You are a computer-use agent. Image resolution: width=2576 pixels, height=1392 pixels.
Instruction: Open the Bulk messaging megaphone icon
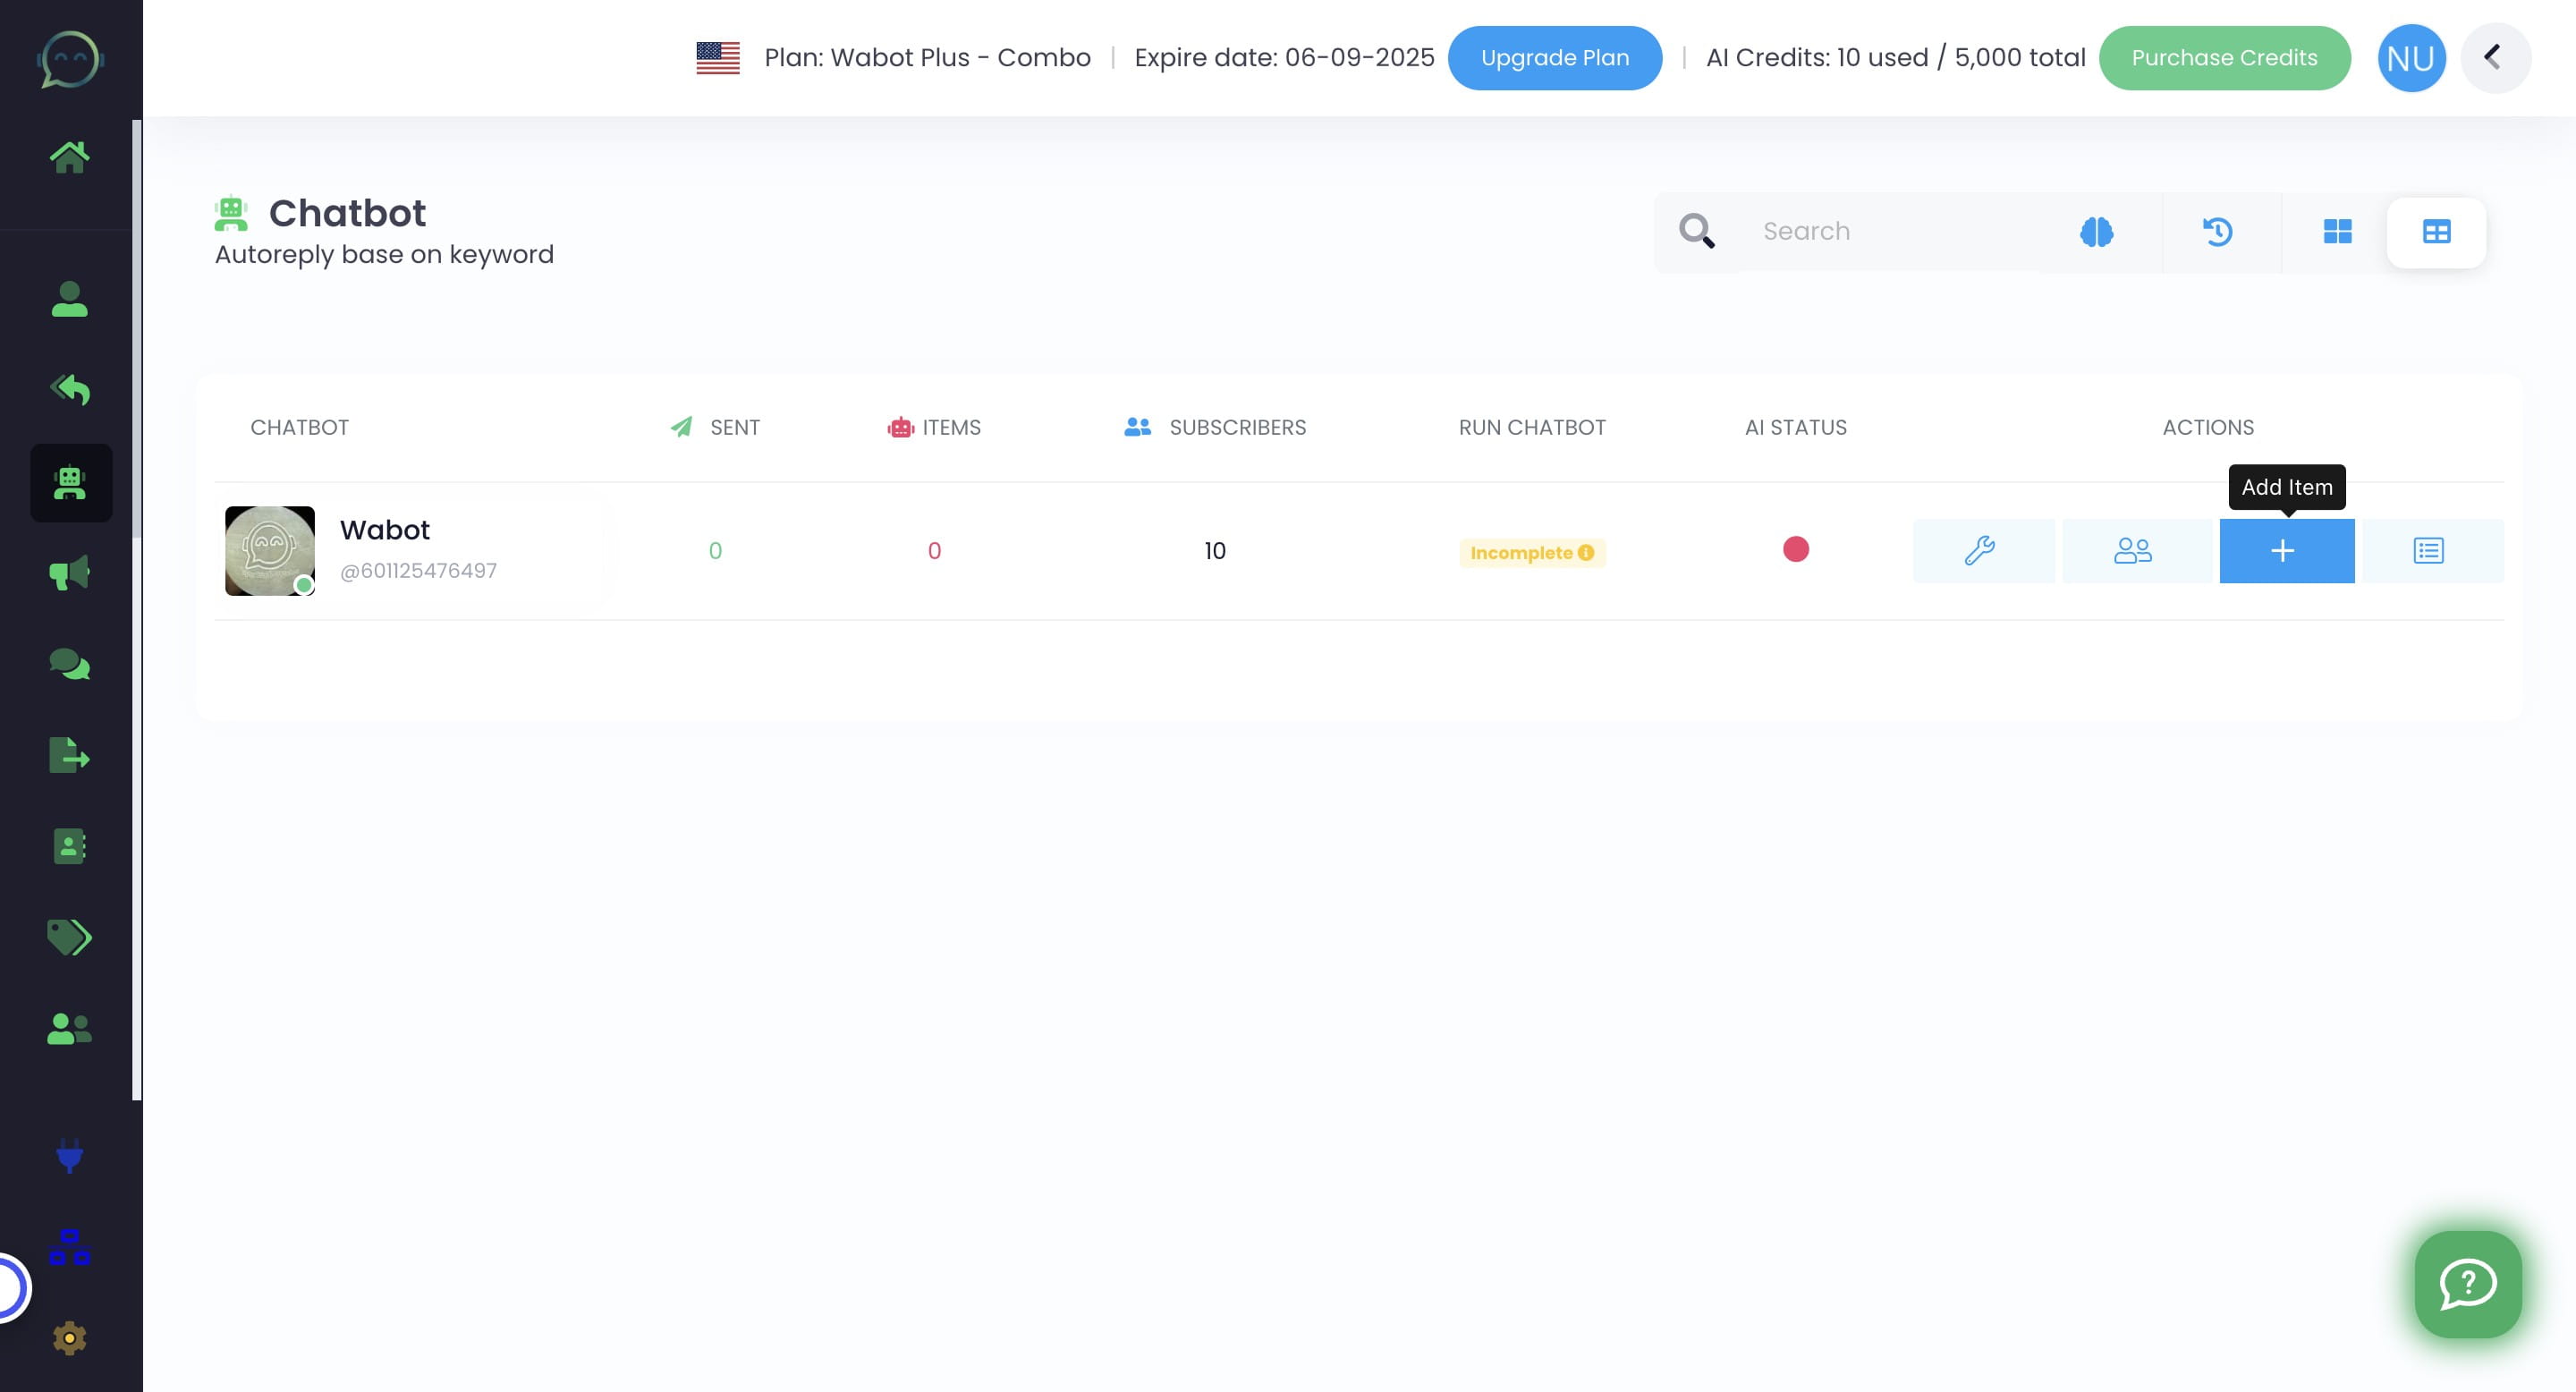click(x=69, y=573)
